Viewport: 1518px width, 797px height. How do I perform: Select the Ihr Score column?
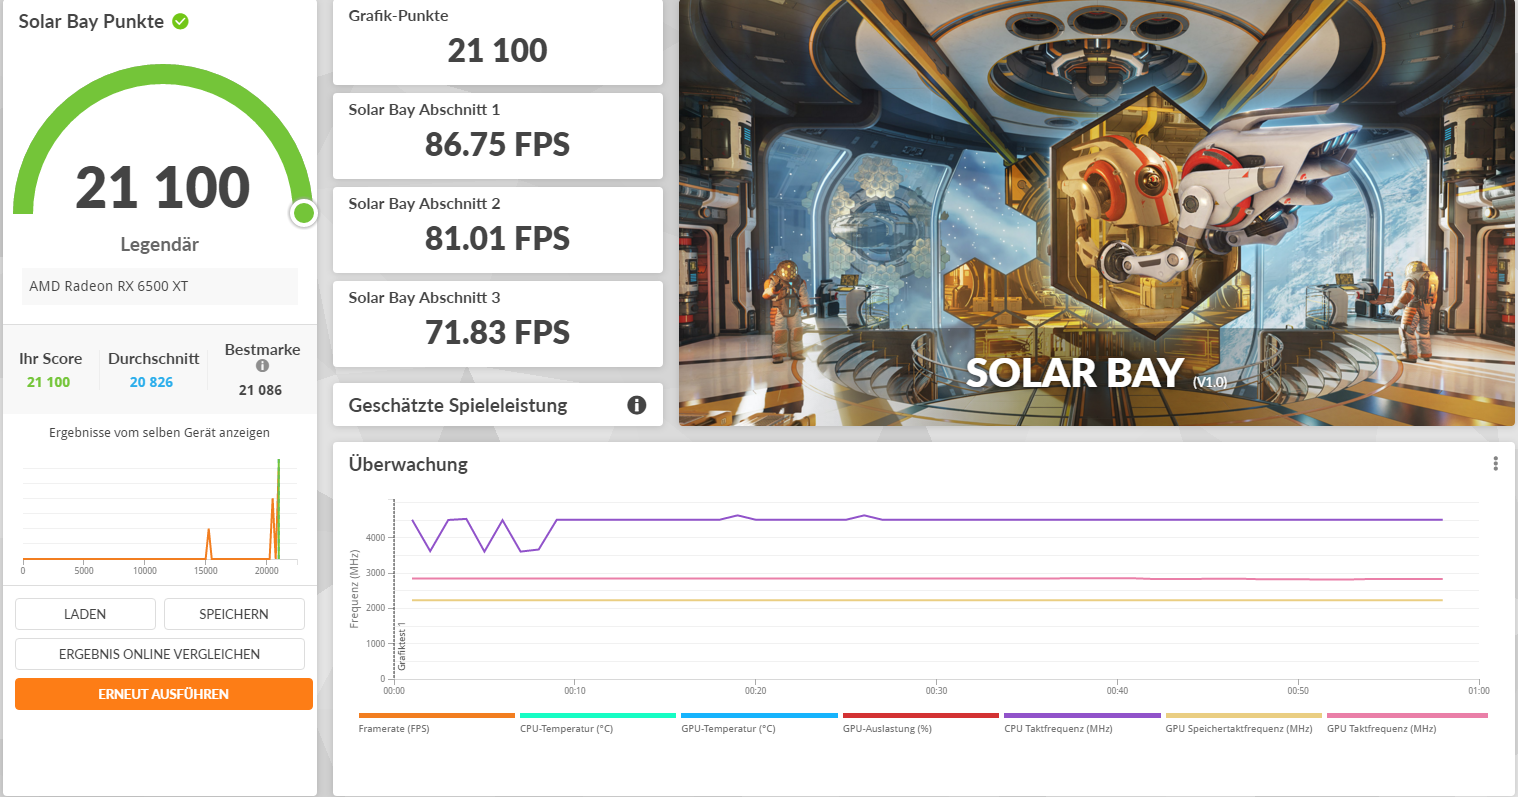[51, 370]
